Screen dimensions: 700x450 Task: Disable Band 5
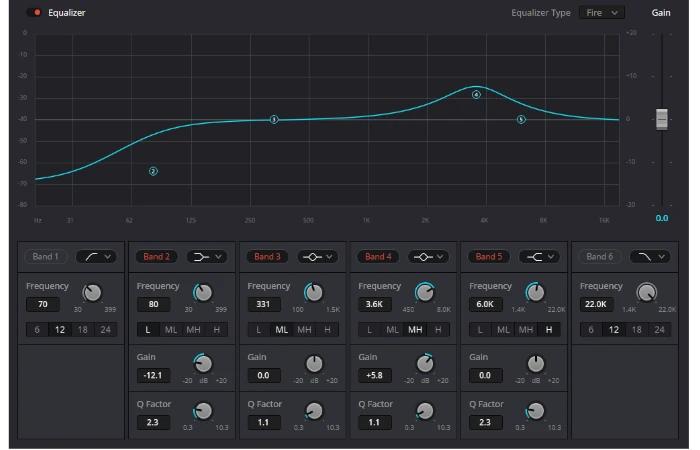coord(488,257)
